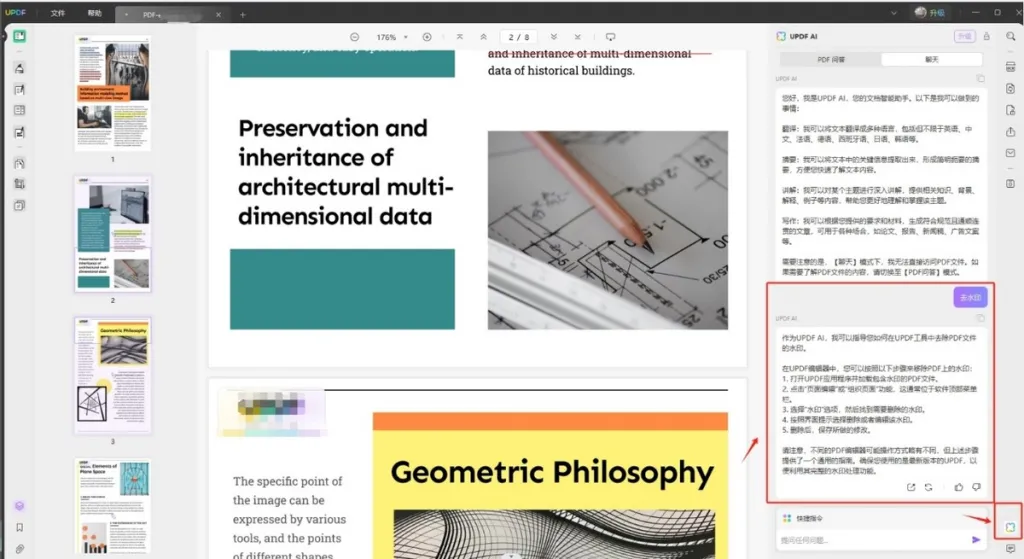Dislike the AI answer with thumbs down
This screenshot has width=1024, height=559.
point(976,487)
